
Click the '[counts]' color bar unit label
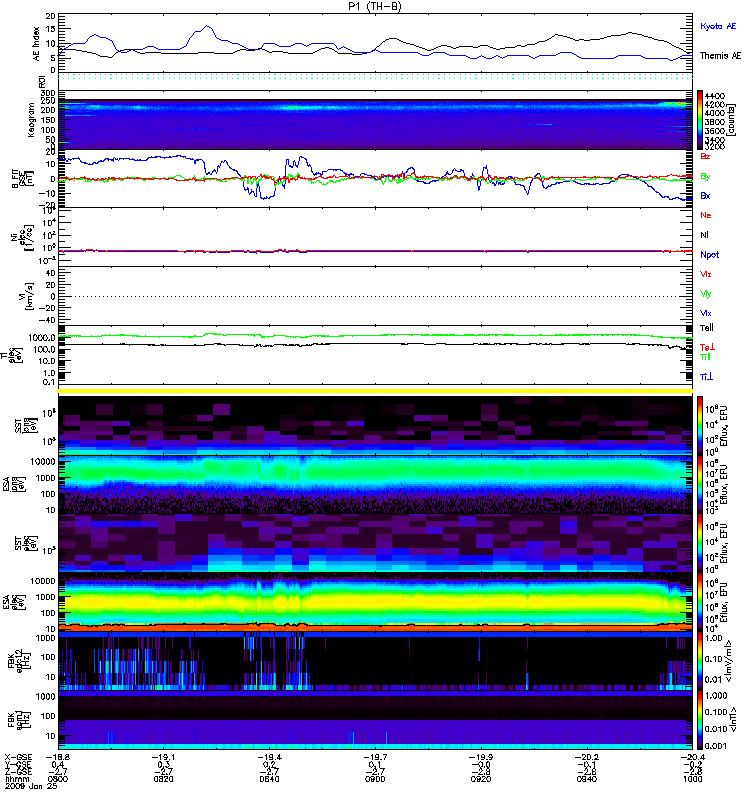pos(732,120)
